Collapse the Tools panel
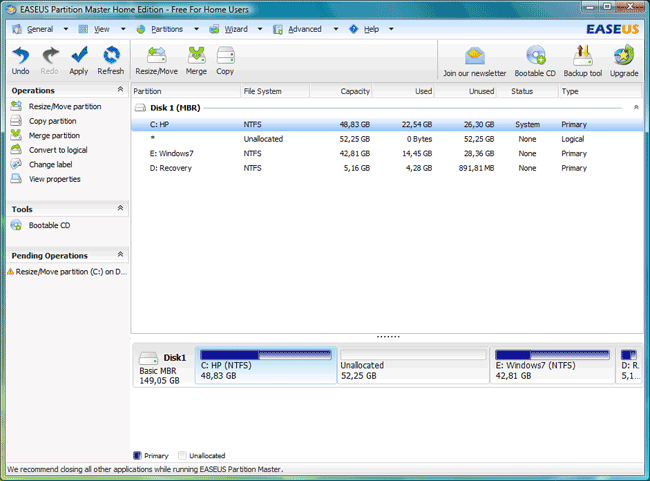The width and height of the screenshot is (650, 481). [121, 209]
